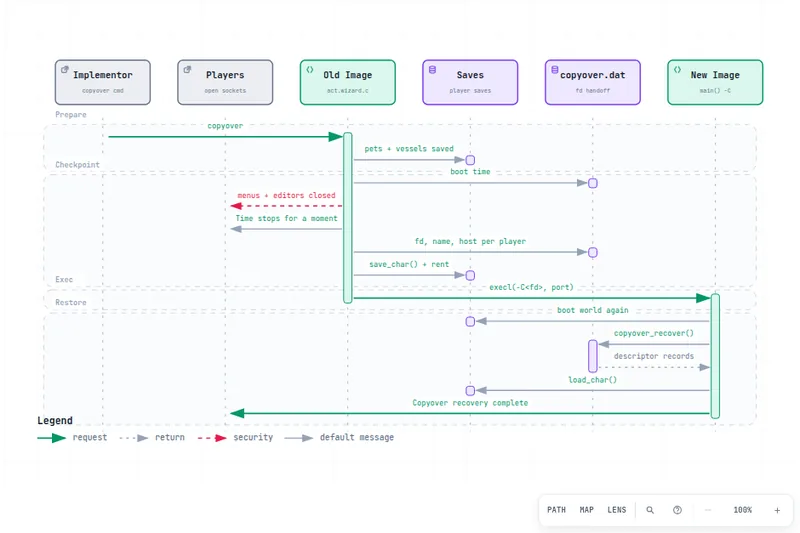Click the Old Image activation bar
800x533 pixels.
[x=348, y=218]
